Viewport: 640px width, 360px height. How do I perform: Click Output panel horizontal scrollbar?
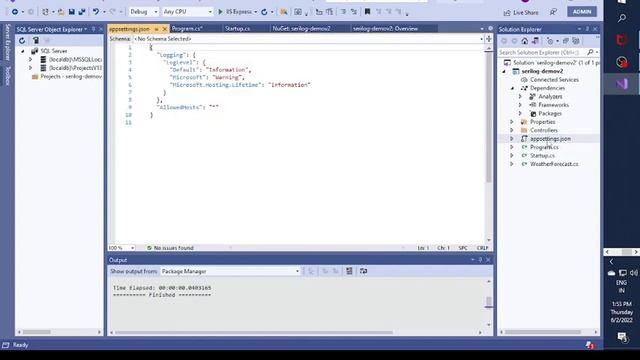pyautogui.click(x=253, y=333)
